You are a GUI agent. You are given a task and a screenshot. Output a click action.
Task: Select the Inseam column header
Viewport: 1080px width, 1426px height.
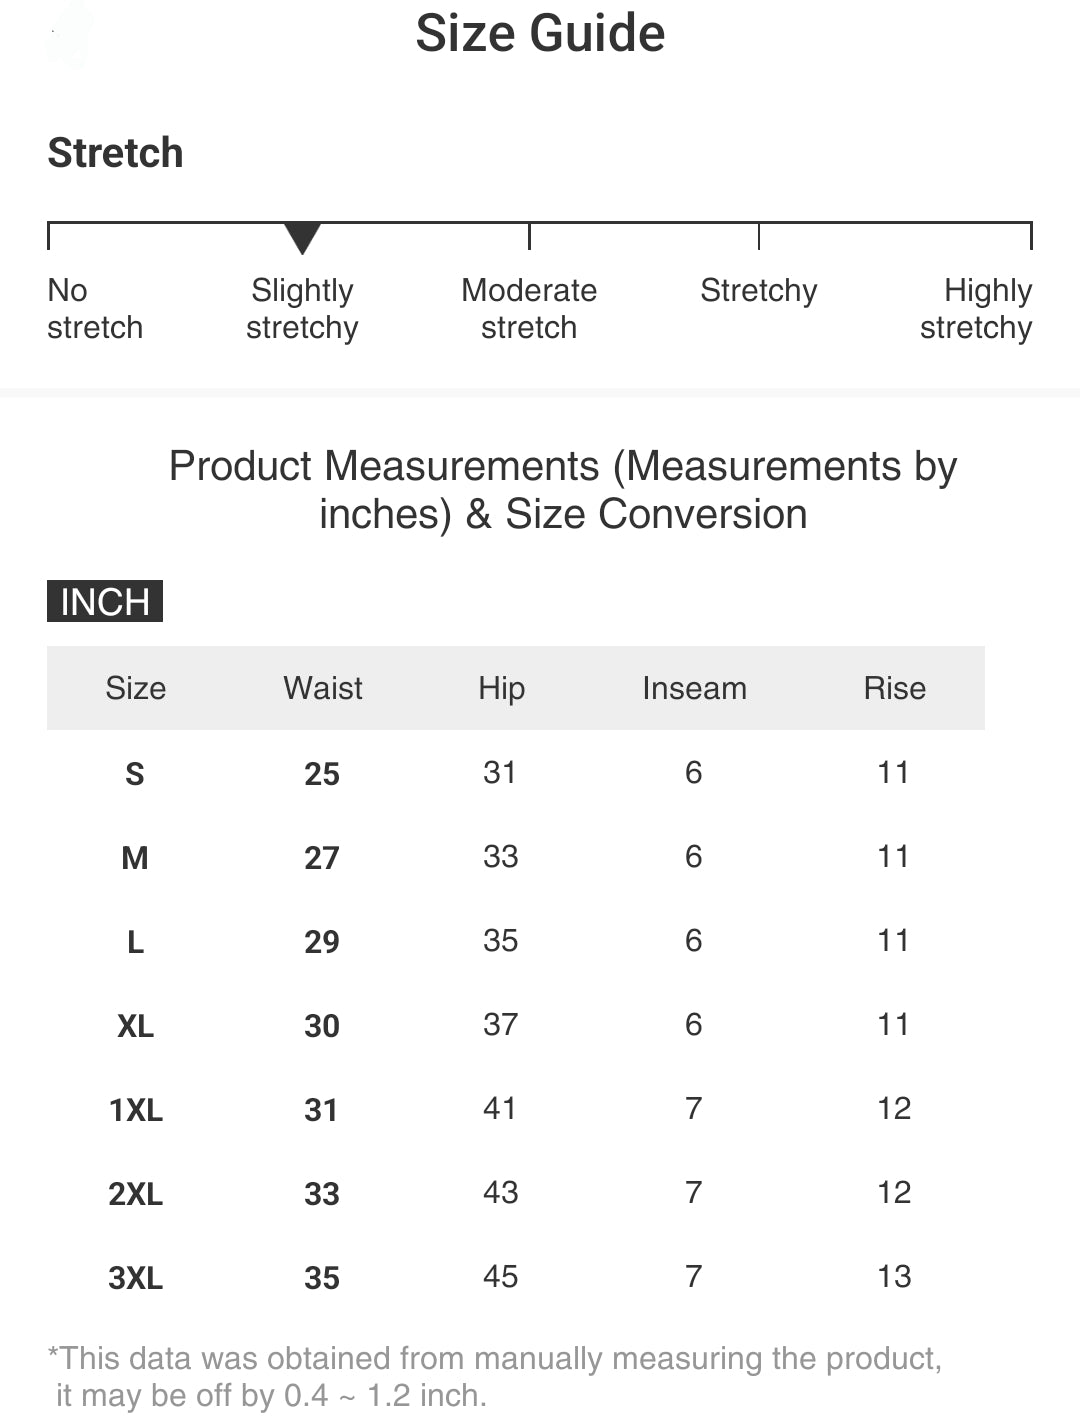694,688
